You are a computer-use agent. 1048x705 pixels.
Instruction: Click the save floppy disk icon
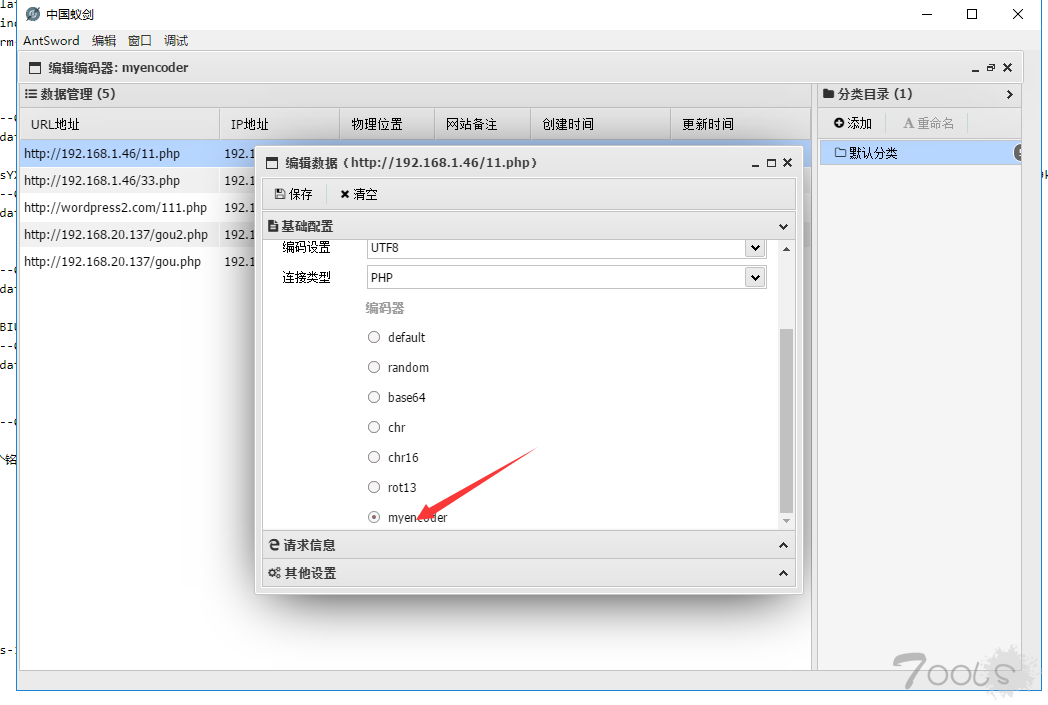[280, 194]
